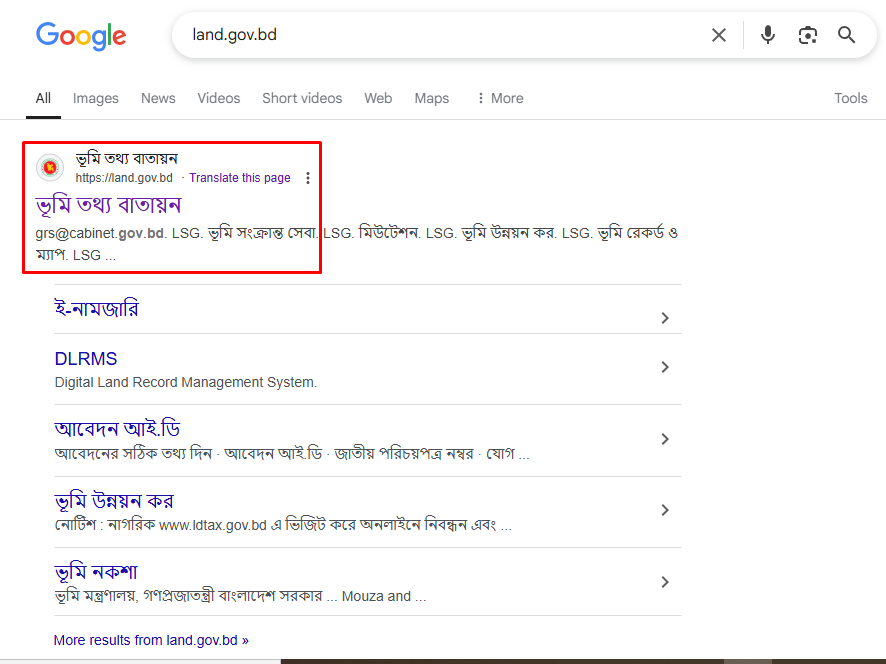886x664 pixels.
Task: Clear the search box with the X icon
Action: [x=719, y=35]
